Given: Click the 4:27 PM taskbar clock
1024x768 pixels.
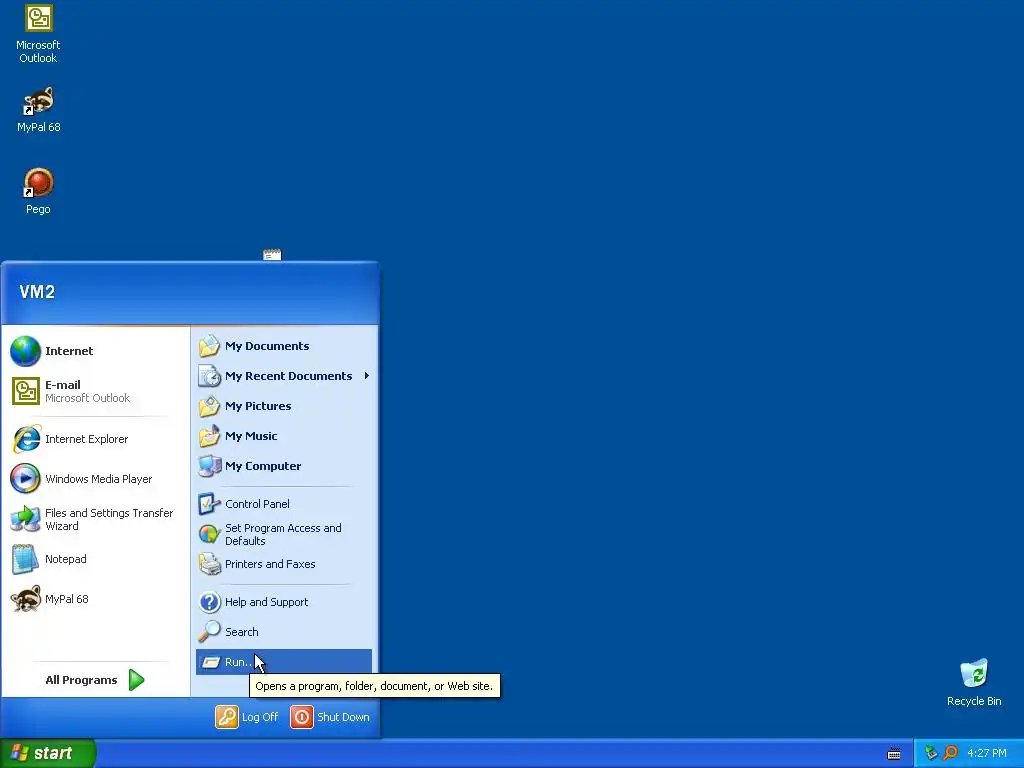Looking at the screenshot, I should coord(987,753).
